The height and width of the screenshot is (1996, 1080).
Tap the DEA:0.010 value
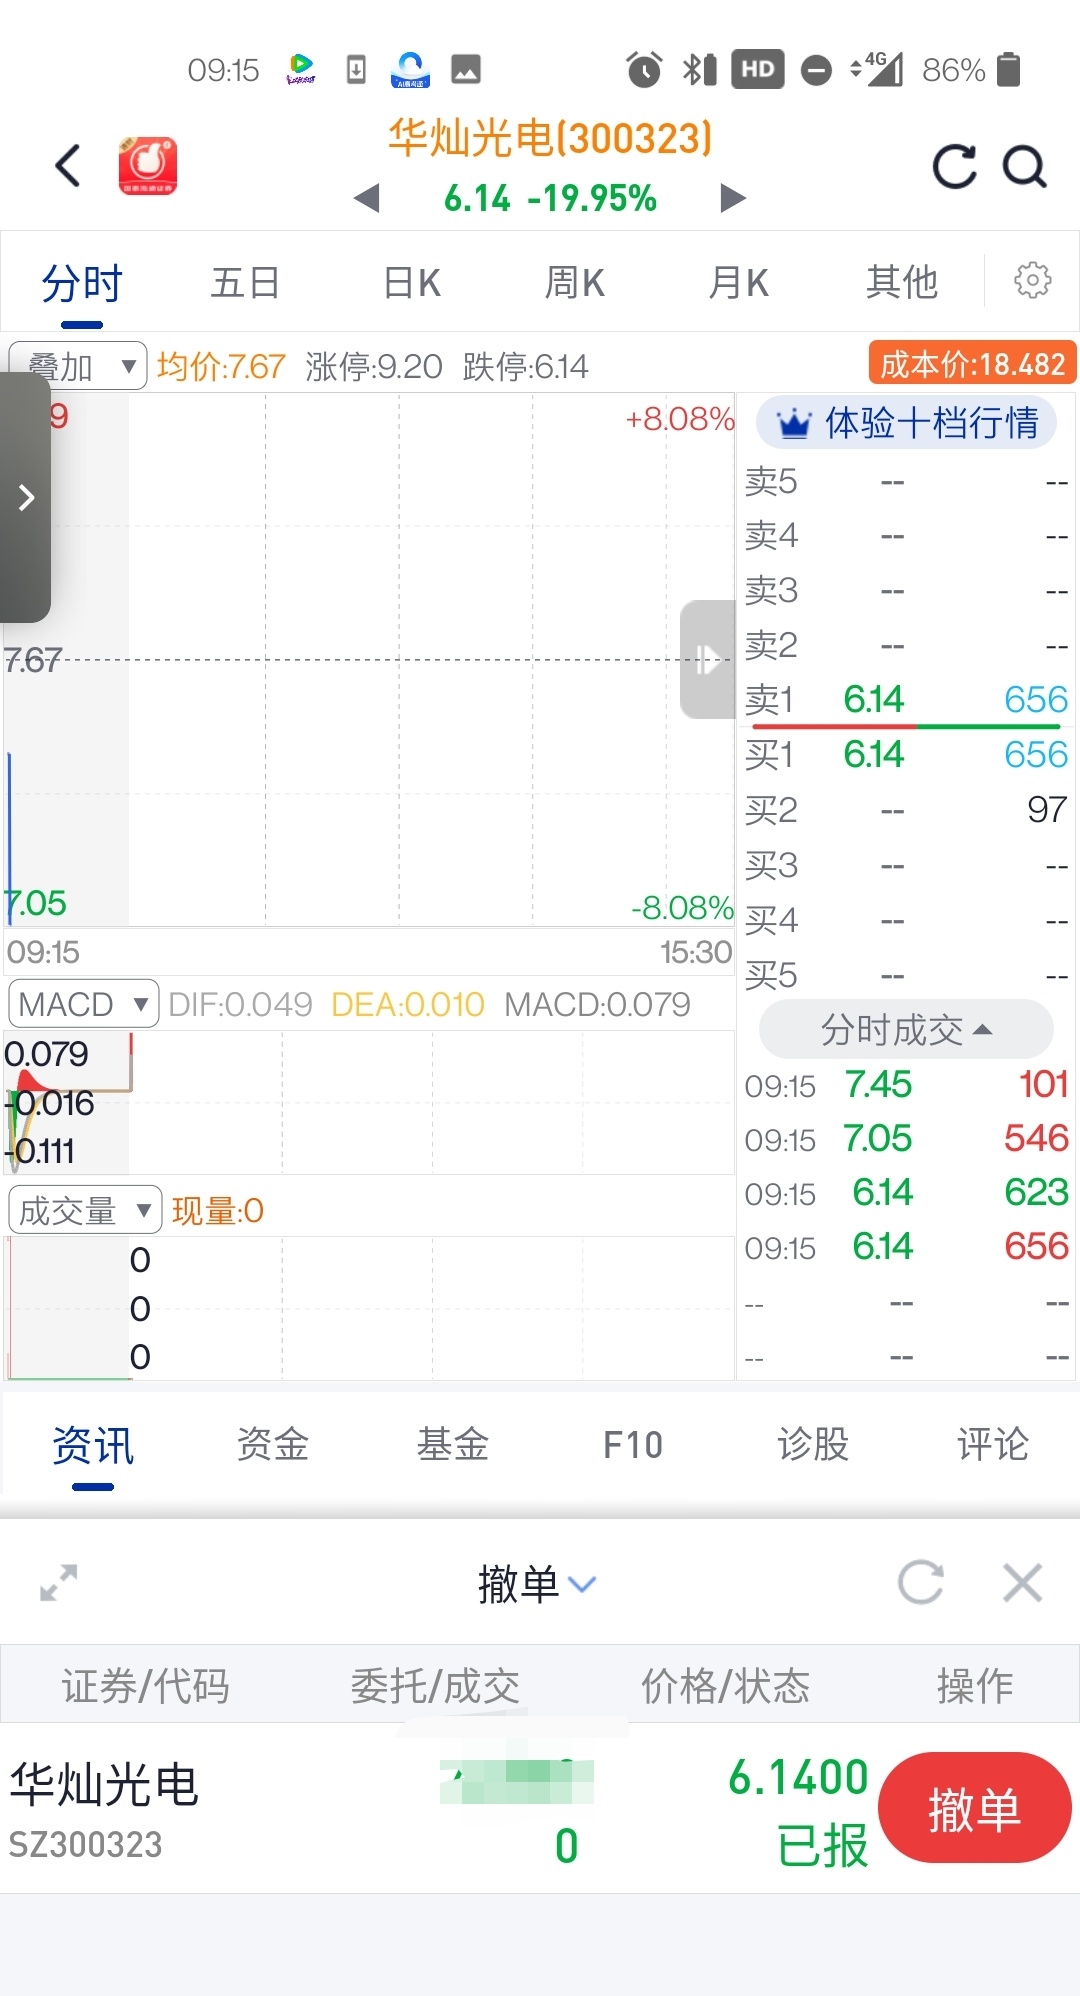coord(408,1004)
